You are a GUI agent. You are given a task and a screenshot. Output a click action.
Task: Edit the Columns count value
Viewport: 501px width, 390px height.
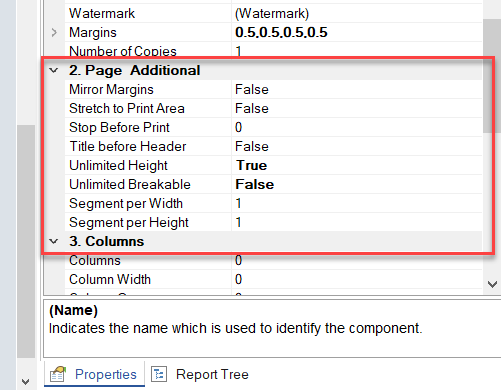click(x=357, y=260)
